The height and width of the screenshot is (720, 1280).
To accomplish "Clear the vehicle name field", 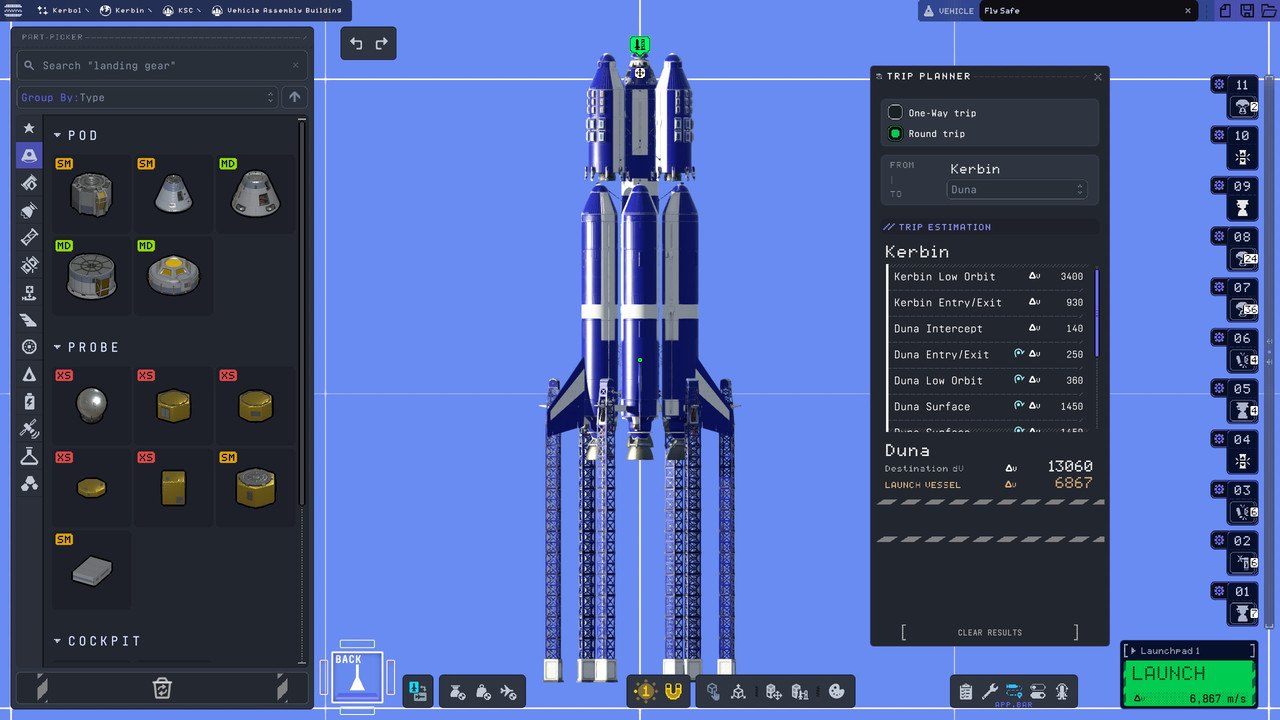I will (x=1190, y=11).
